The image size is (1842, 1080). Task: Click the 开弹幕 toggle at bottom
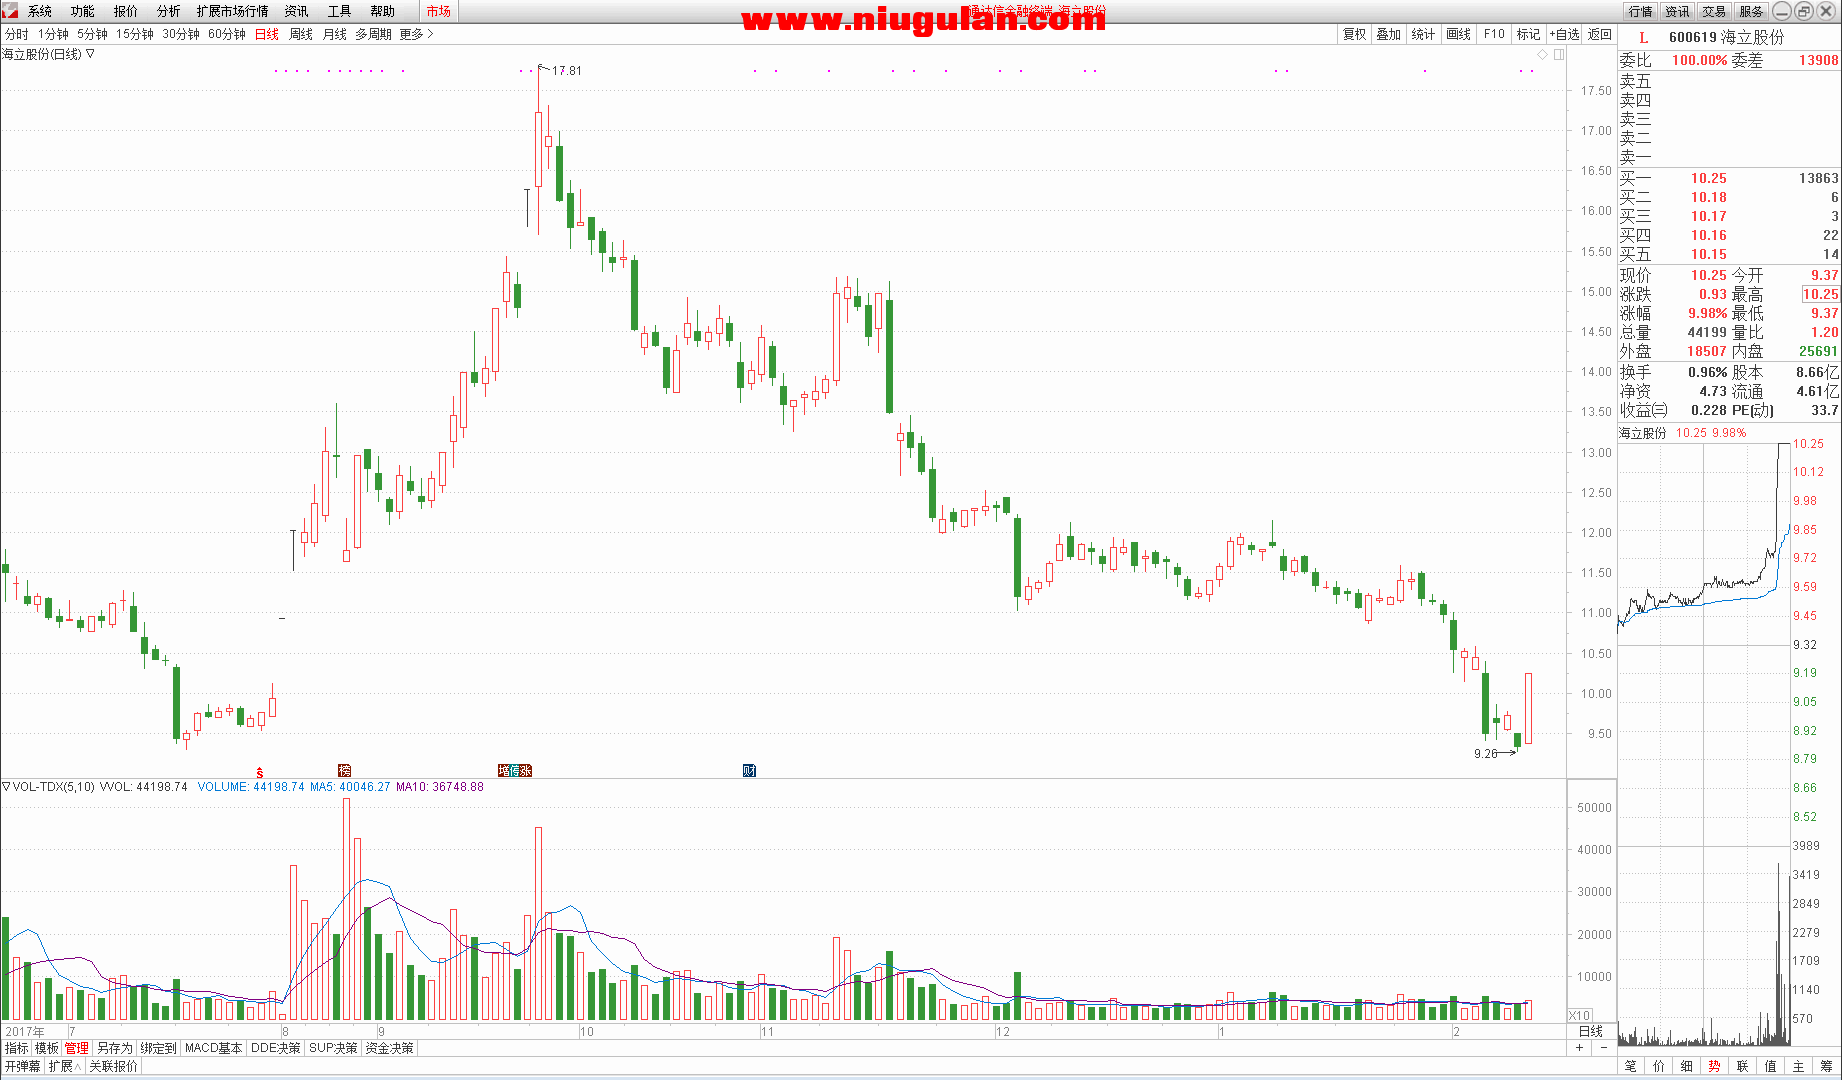[23, 1066]
